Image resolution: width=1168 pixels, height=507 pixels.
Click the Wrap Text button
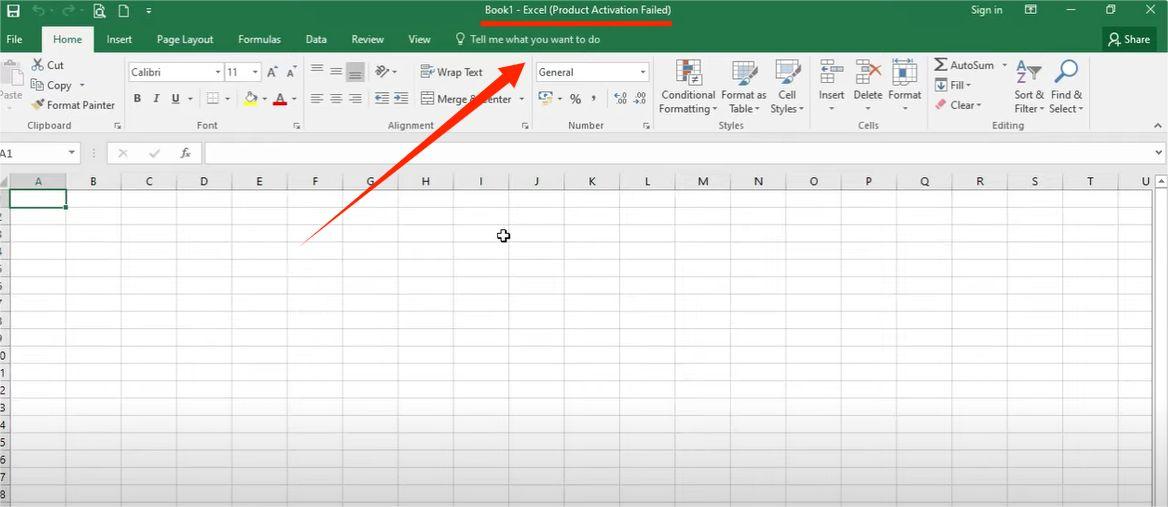451,72
